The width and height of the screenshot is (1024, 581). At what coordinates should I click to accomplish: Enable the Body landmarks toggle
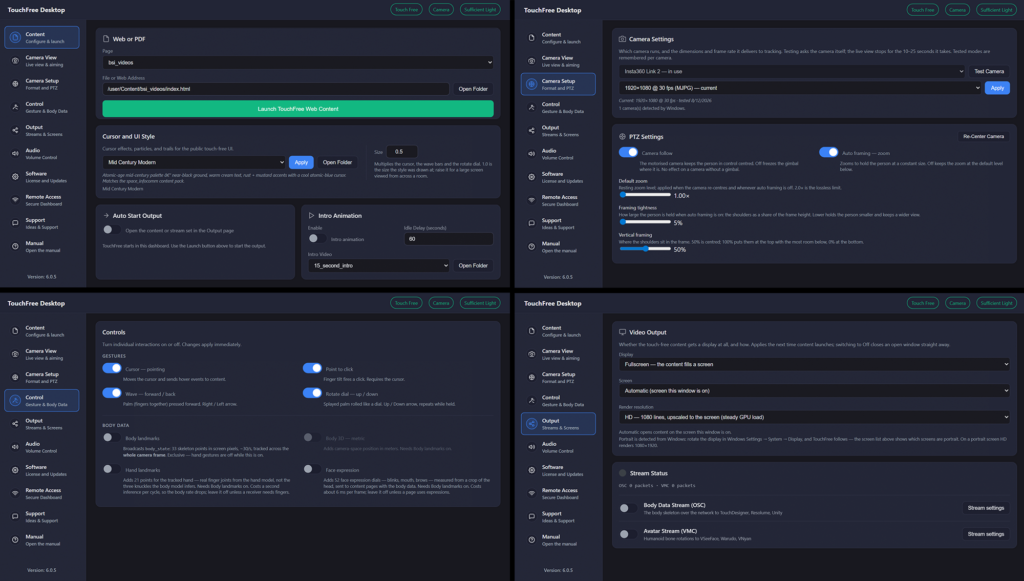point(111,437)
